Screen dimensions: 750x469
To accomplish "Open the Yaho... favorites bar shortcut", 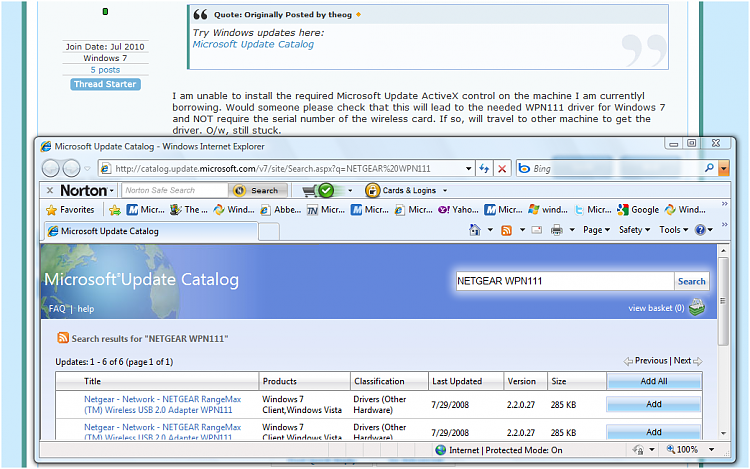I will coord(458,209).
